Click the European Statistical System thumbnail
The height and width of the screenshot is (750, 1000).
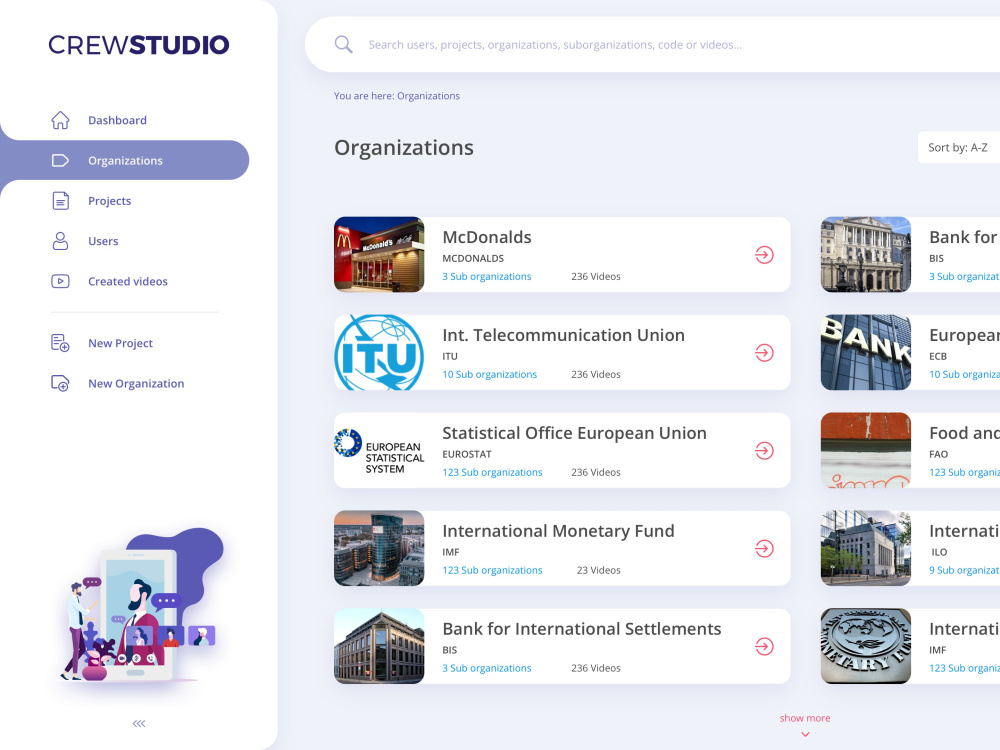[x=379, y=450]
